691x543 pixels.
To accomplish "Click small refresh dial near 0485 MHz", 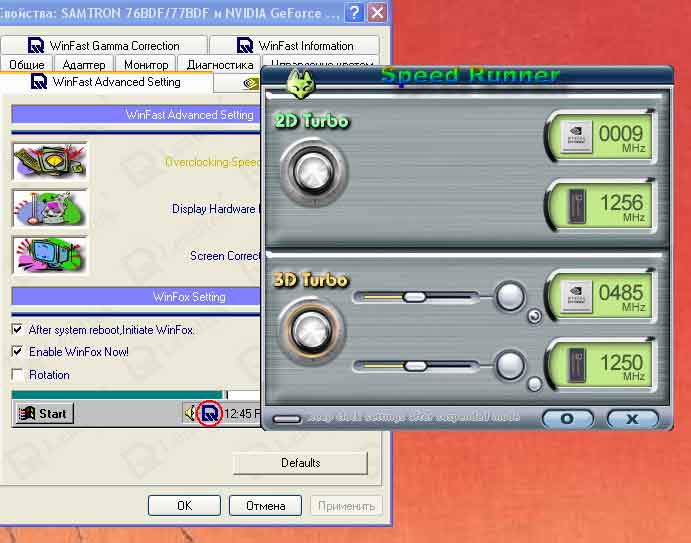I will [x=535, y=316].
